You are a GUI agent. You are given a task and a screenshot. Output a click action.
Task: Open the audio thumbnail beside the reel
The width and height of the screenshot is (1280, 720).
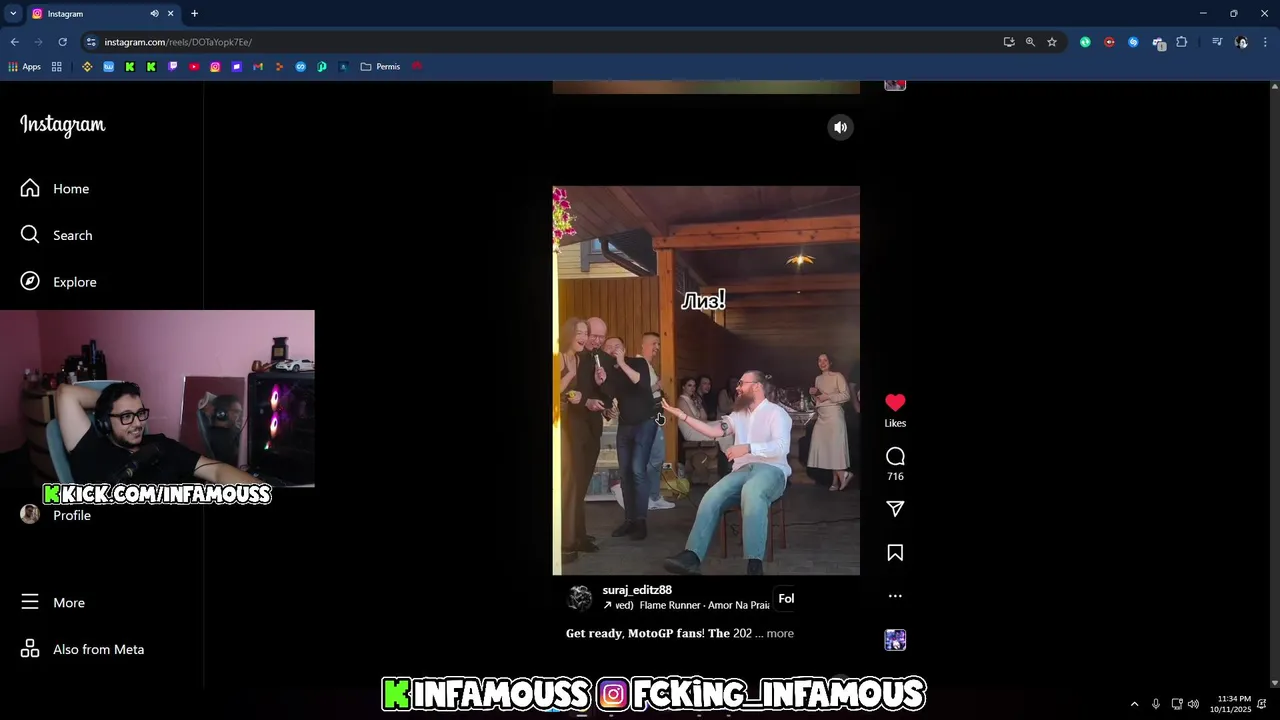(x=895, y=640)
